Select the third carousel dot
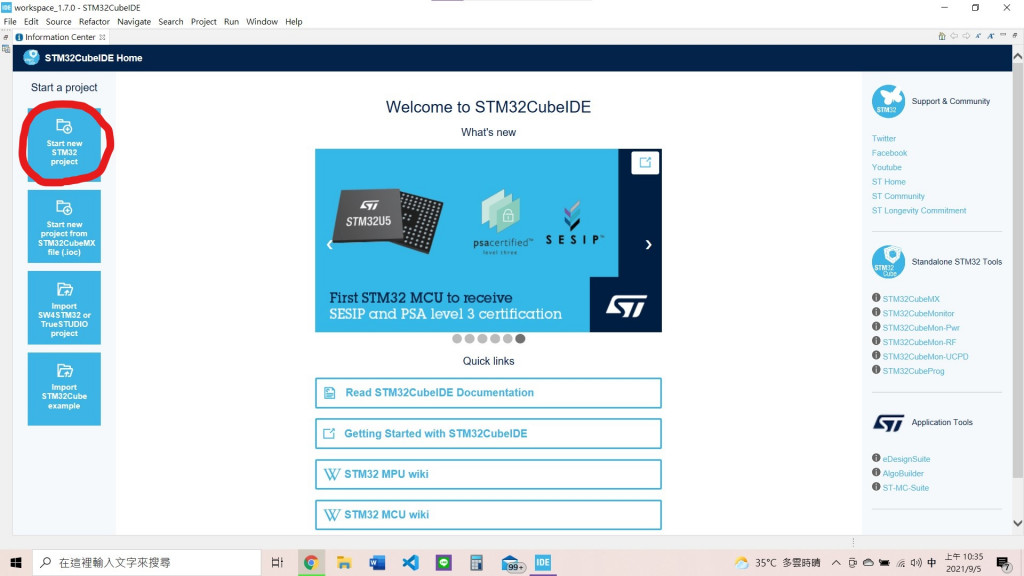 coord(482,338)
